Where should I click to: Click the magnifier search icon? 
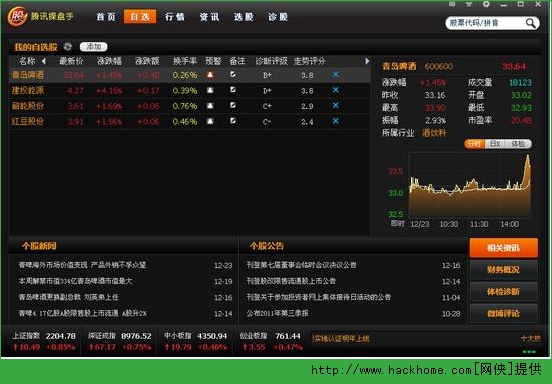(531, 23)
